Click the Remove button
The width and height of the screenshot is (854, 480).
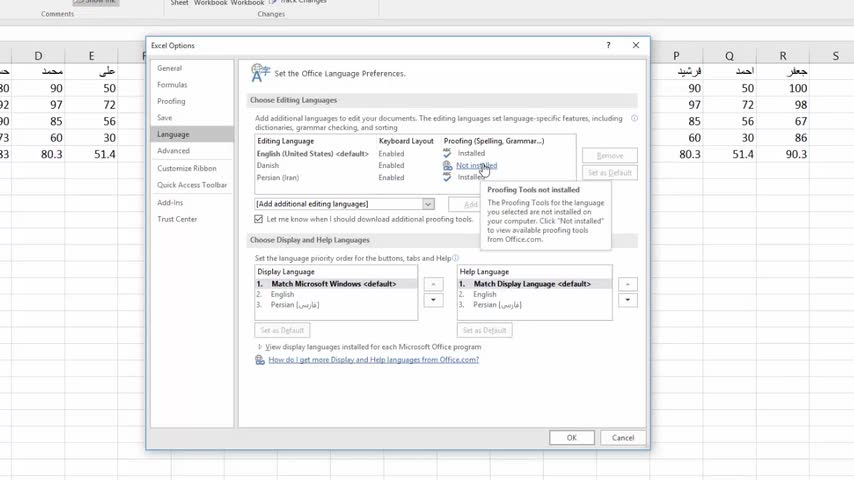(x=609, y=156)
